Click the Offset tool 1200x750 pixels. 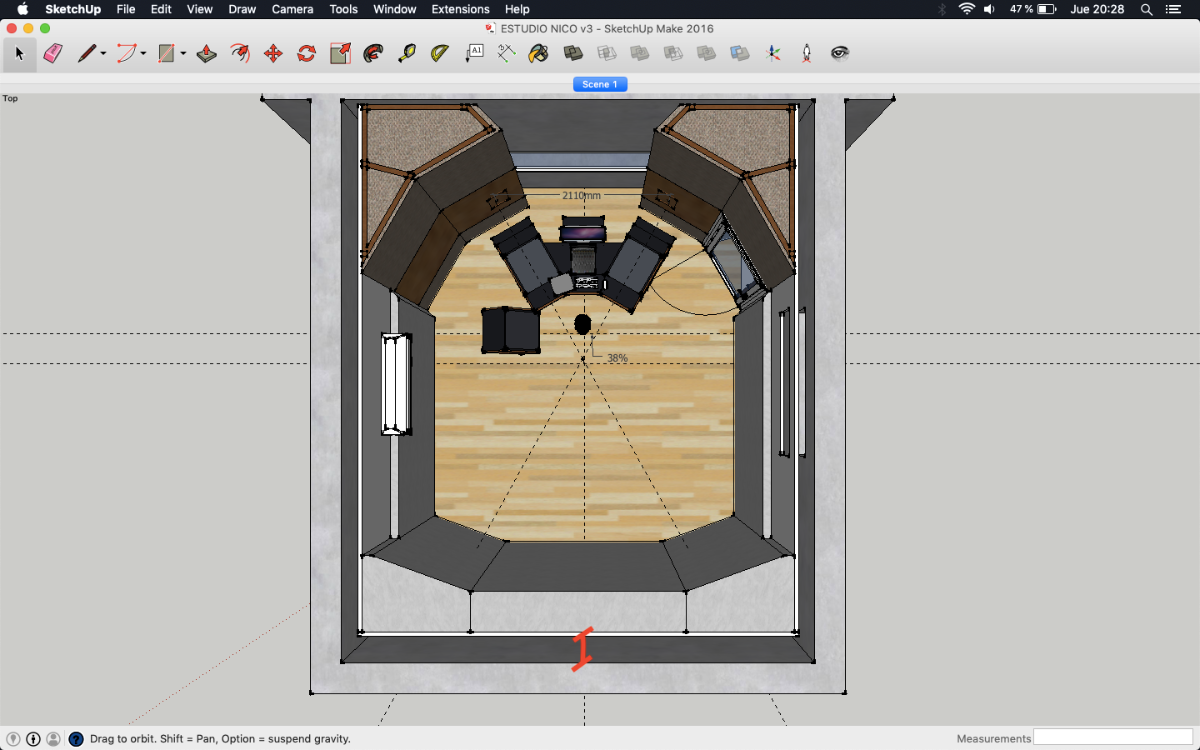[x=373, y=53]
